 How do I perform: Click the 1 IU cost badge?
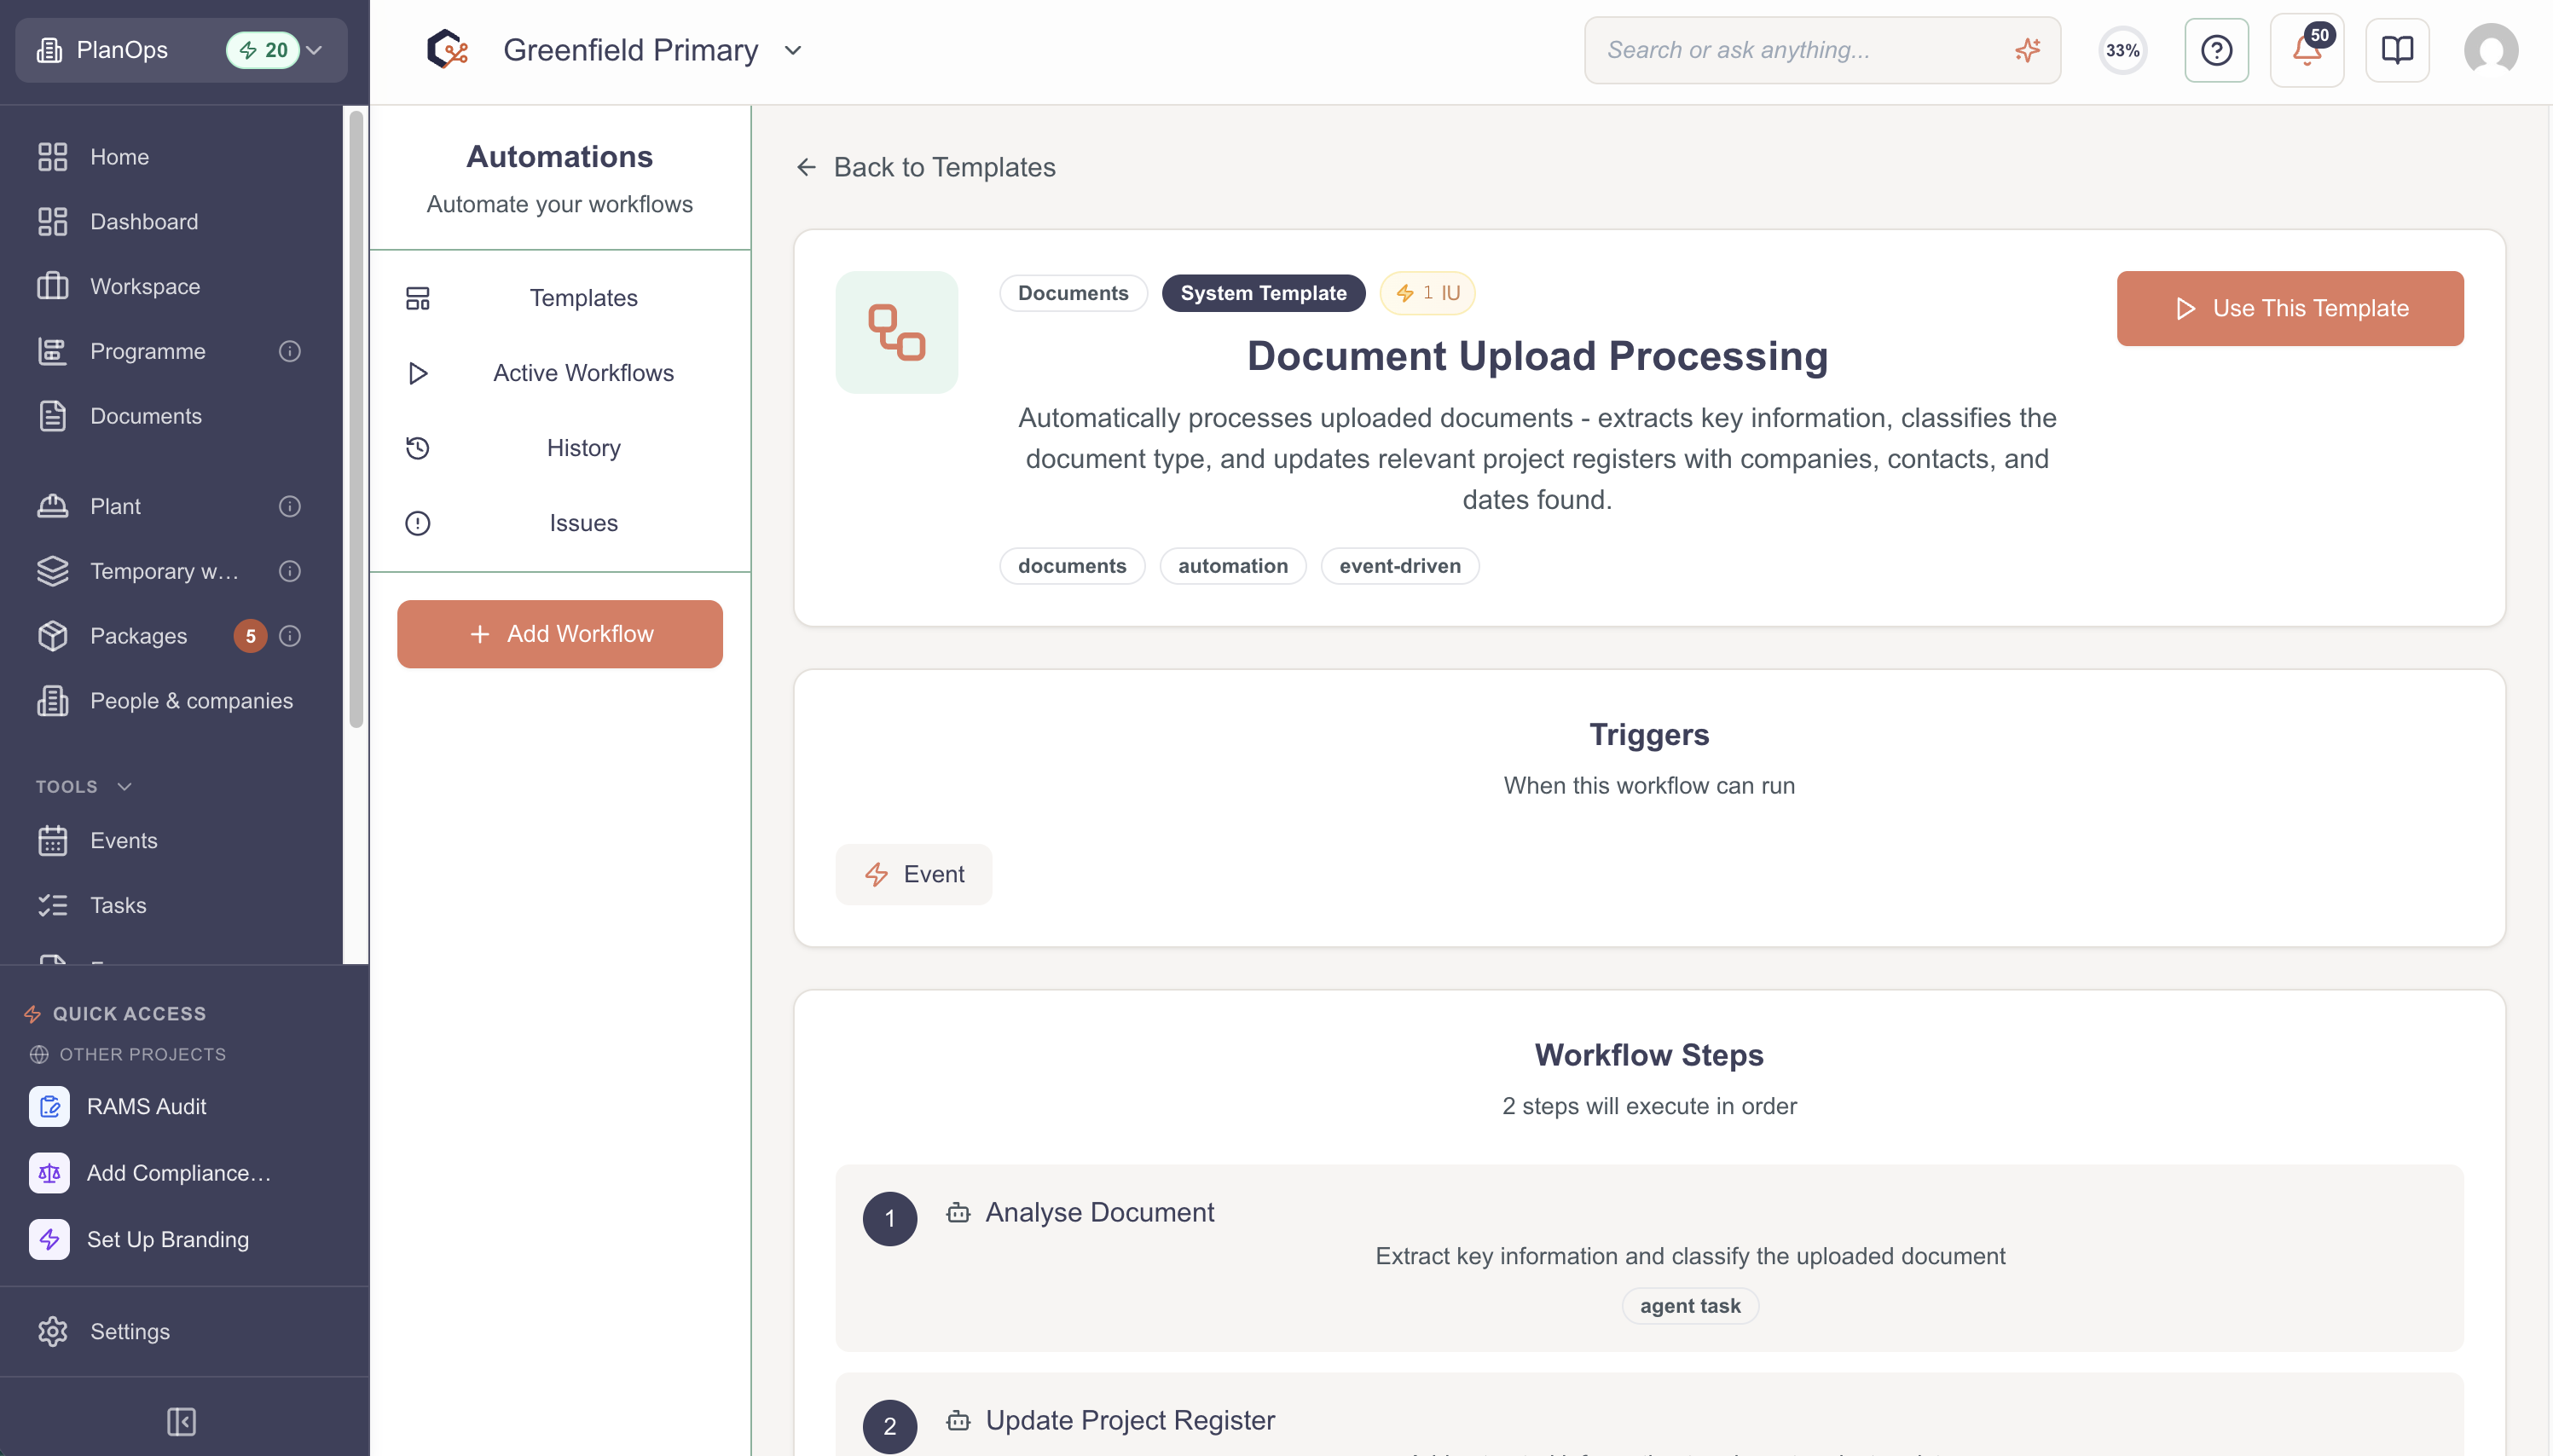1427,293
